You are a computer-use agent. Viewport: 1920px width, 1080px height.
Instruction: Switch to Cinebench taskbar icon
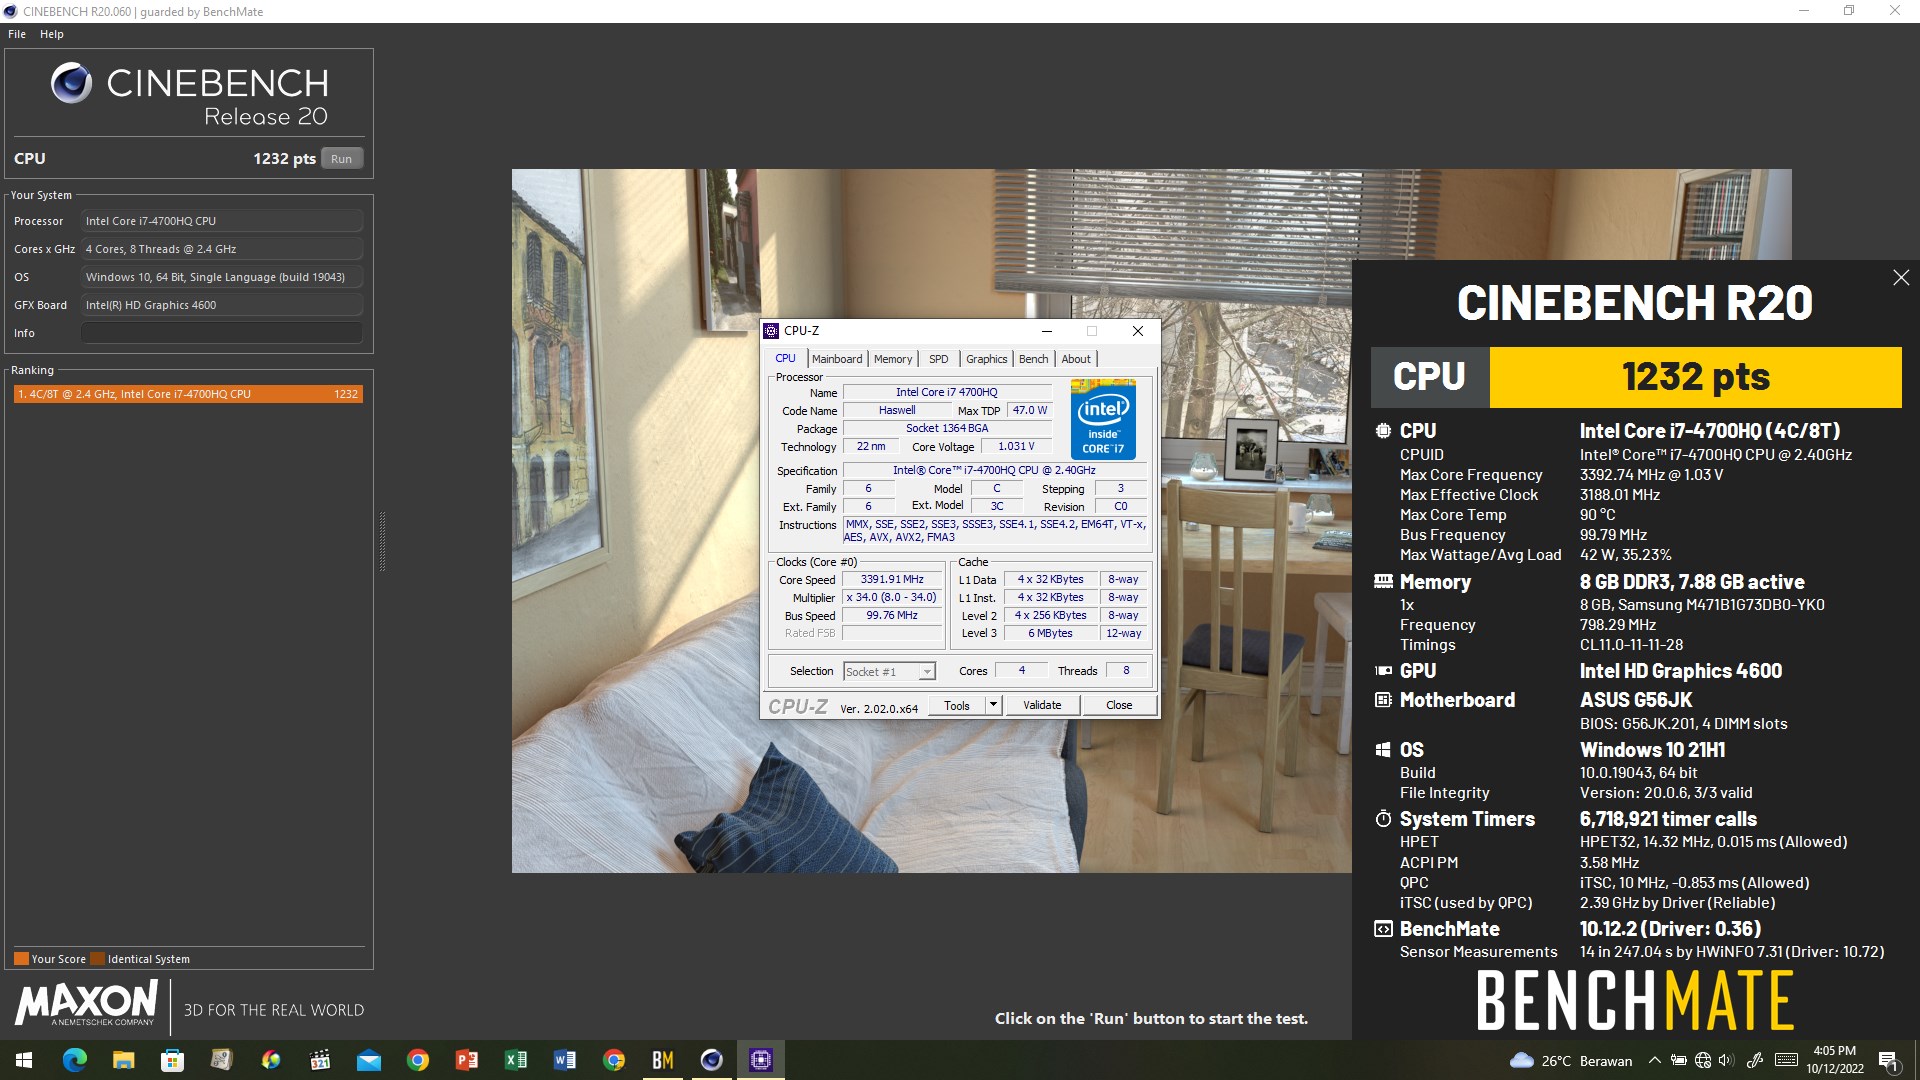[x=712, y=1060]
